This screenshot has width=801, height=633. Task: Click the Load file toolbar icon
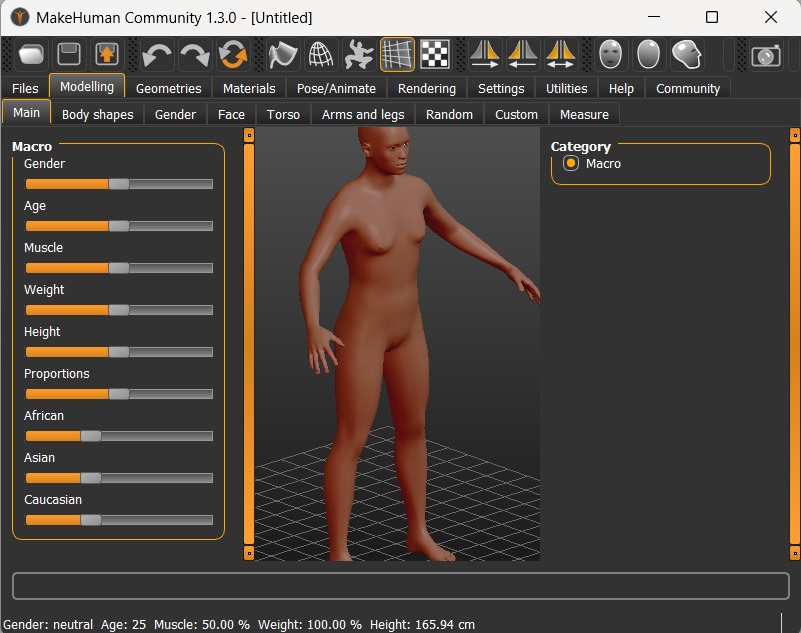tap(31, 54)
